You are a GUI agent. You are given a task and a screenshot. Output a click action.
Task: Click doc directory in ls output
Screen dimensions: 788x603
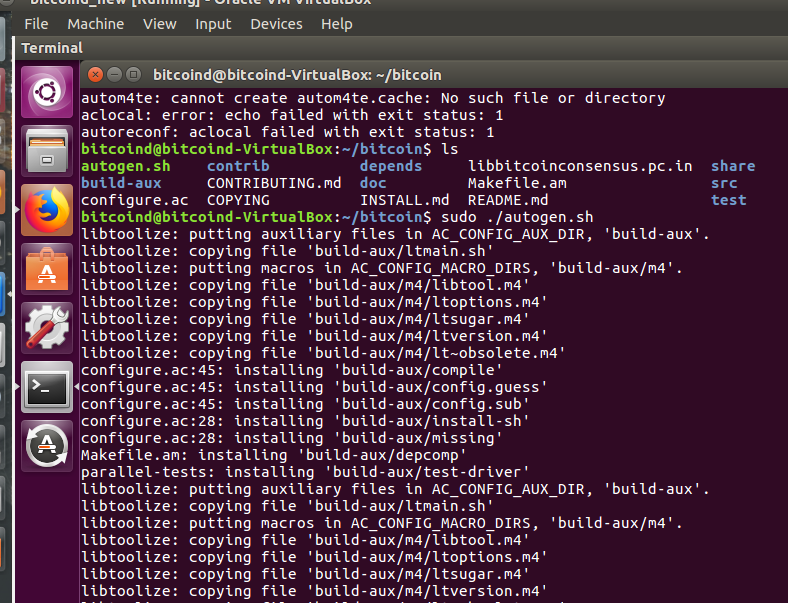click(x=373, y=183)
